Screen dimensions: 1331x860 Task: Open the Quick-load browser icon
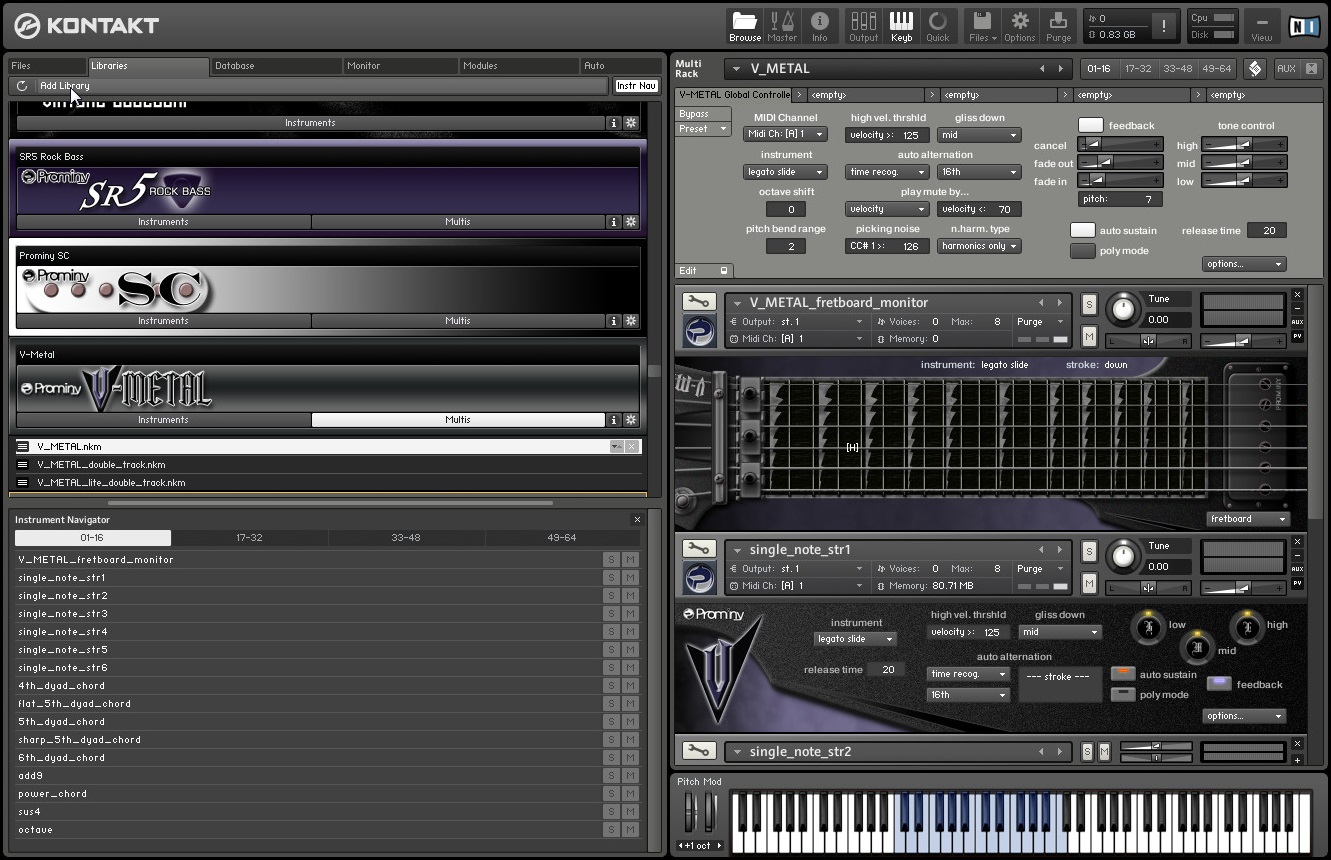tap(938, 26)
